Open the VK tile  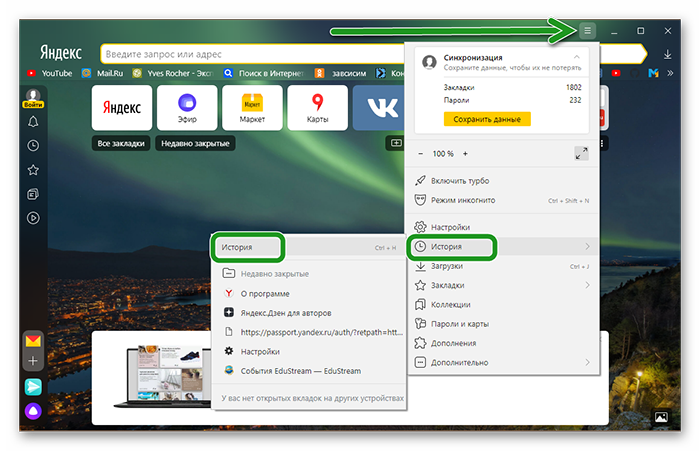379,108
